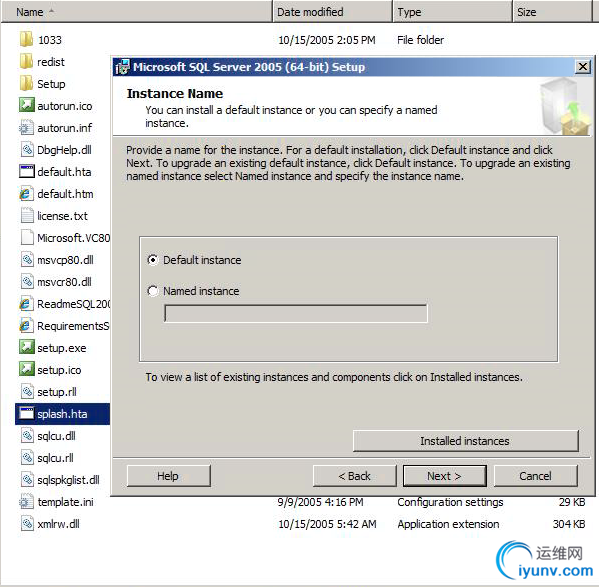Select the template.ini file icon
This screenshot has height=587, width=599.
click(26, 501)
